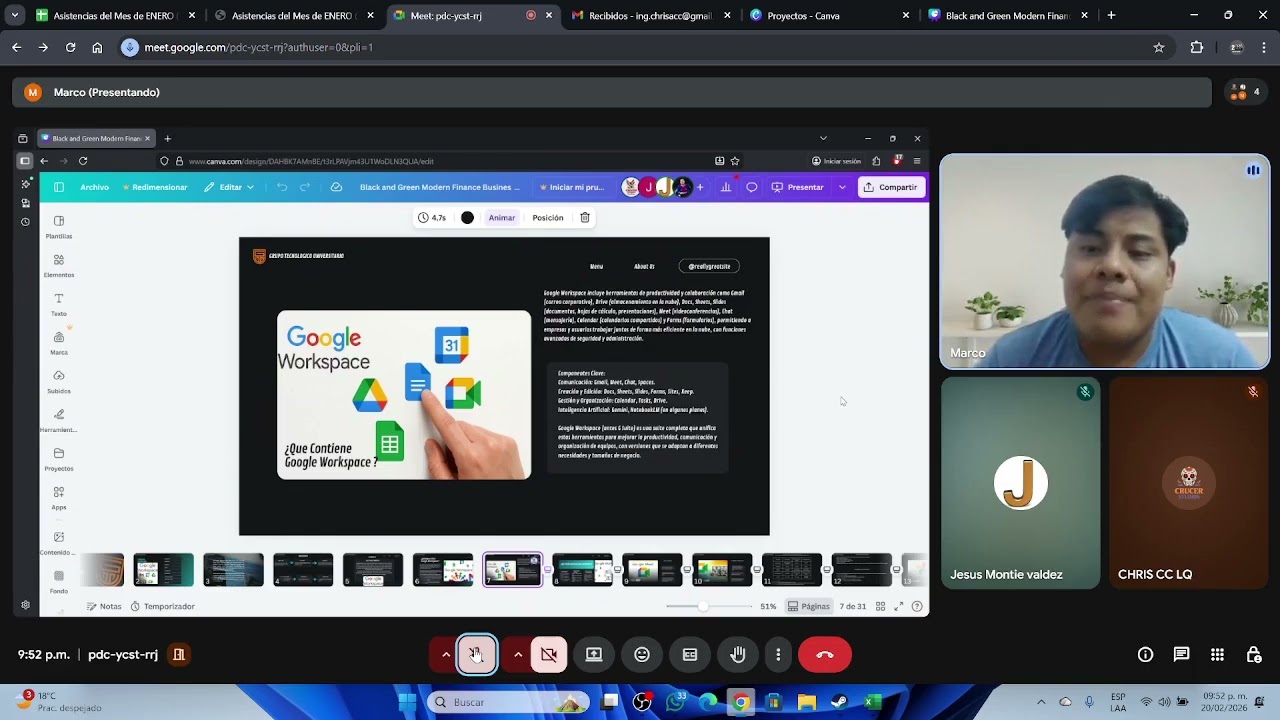Expand the Editar mode dropdown
Viewport: 1280px width, 720px height.
pyautogui.click(x=230, y=187)
